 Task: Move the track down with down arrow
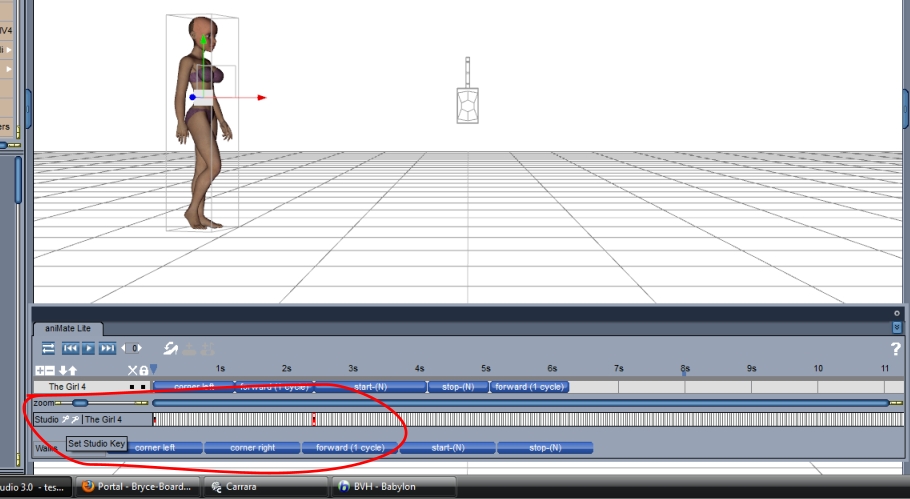pyautogui.click(x=62, y=370)
